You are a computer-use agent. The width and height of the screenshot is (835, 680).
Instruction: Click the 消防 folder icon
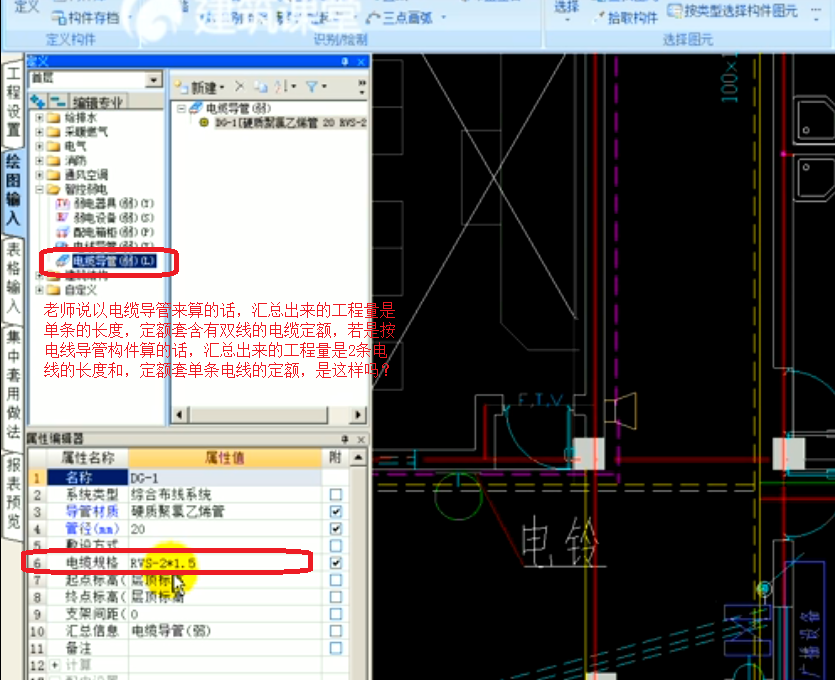pos(53,160)
